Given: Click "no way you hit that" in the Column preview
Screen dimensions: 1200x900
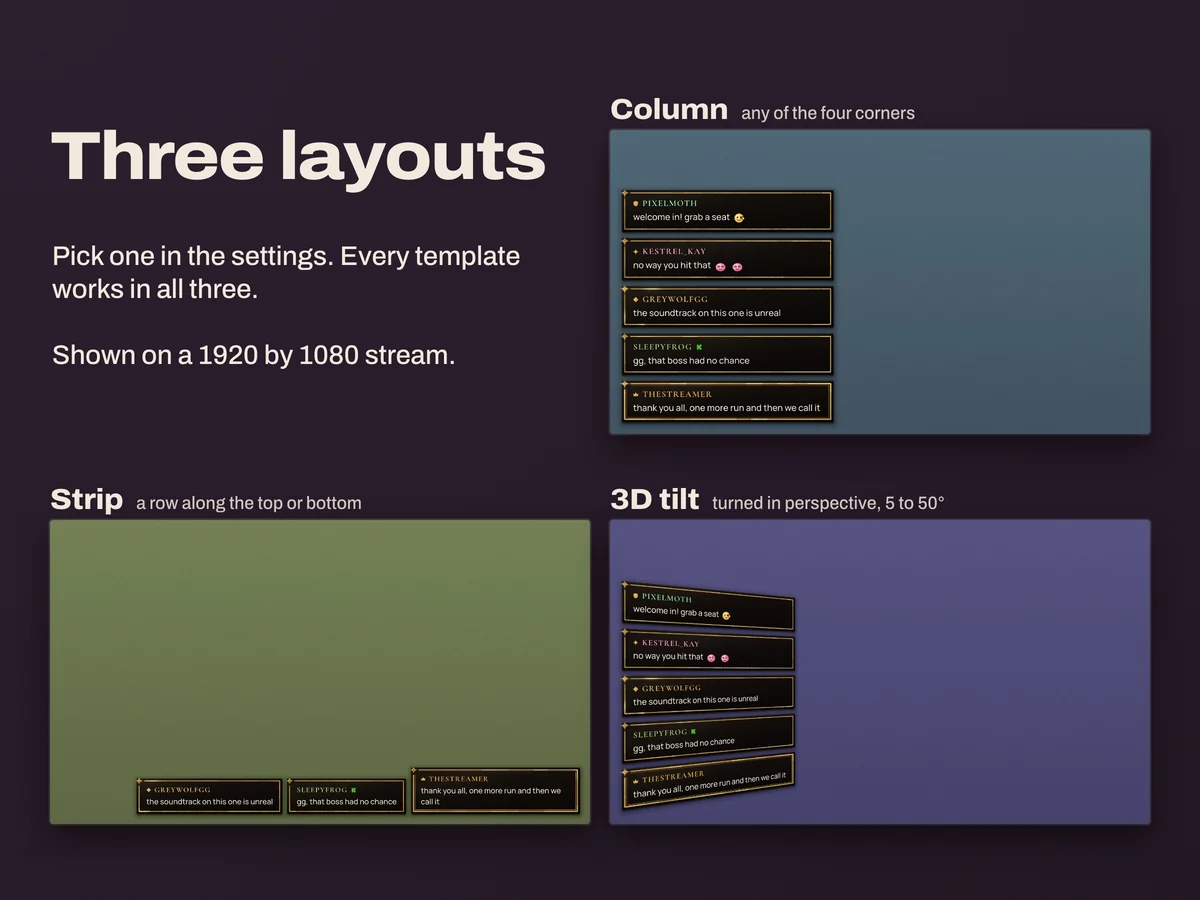Looking at the screenshot, I should (672, 266).
